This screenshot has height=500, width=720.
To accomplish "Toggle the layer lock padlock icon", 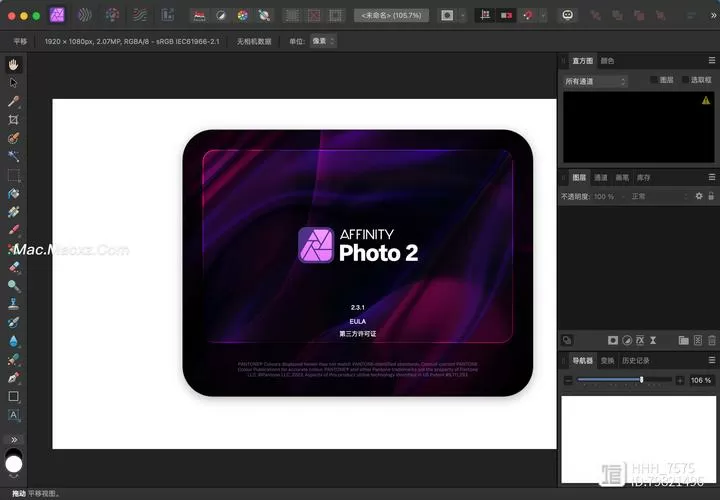I will coord(711,196).
